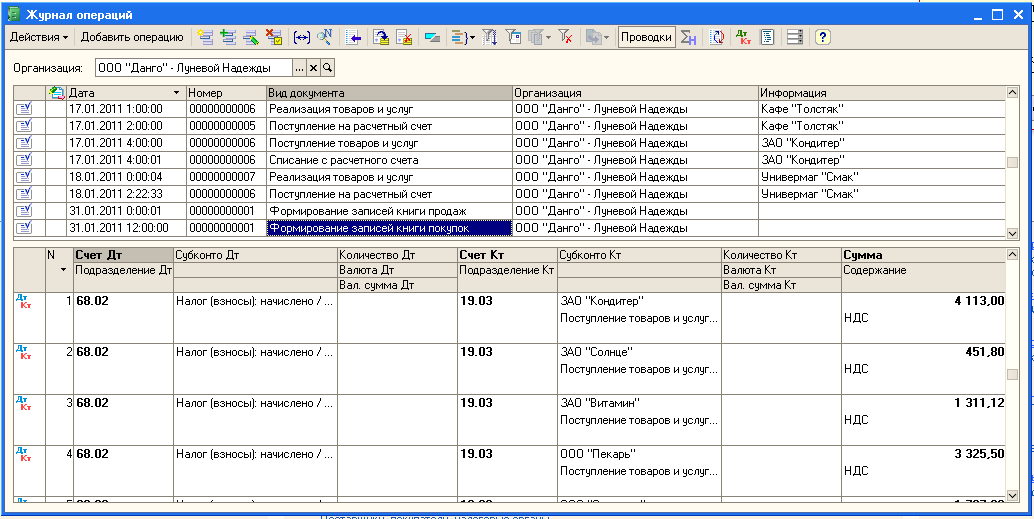Click the Disable filter icon
The width and height of the screenshot is (1034, 519).
(565, 37)
